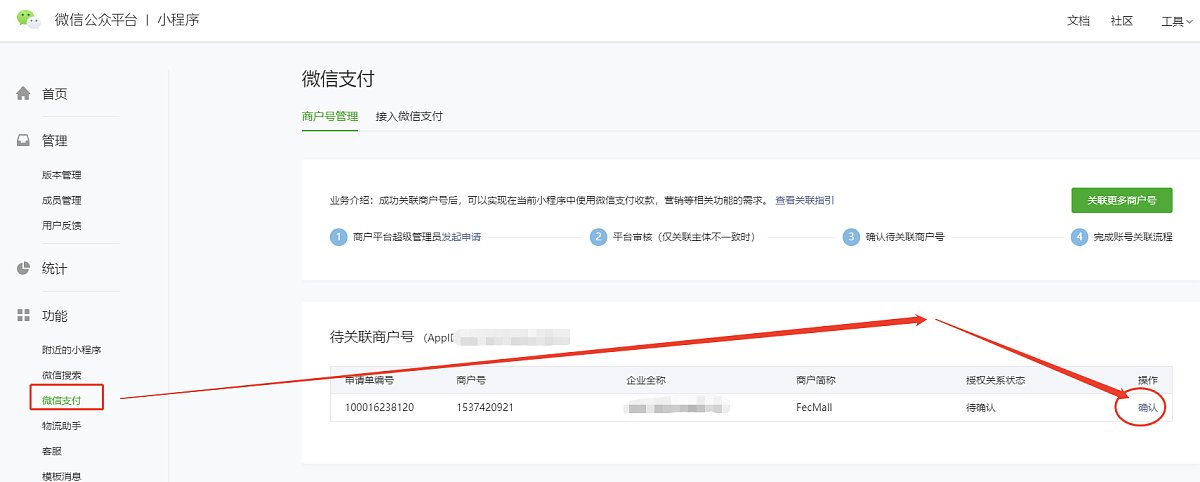Open the 工具 dropdown in header
The width and height of the screenshot is (1200, 482).
click(x=1175, y=21)
